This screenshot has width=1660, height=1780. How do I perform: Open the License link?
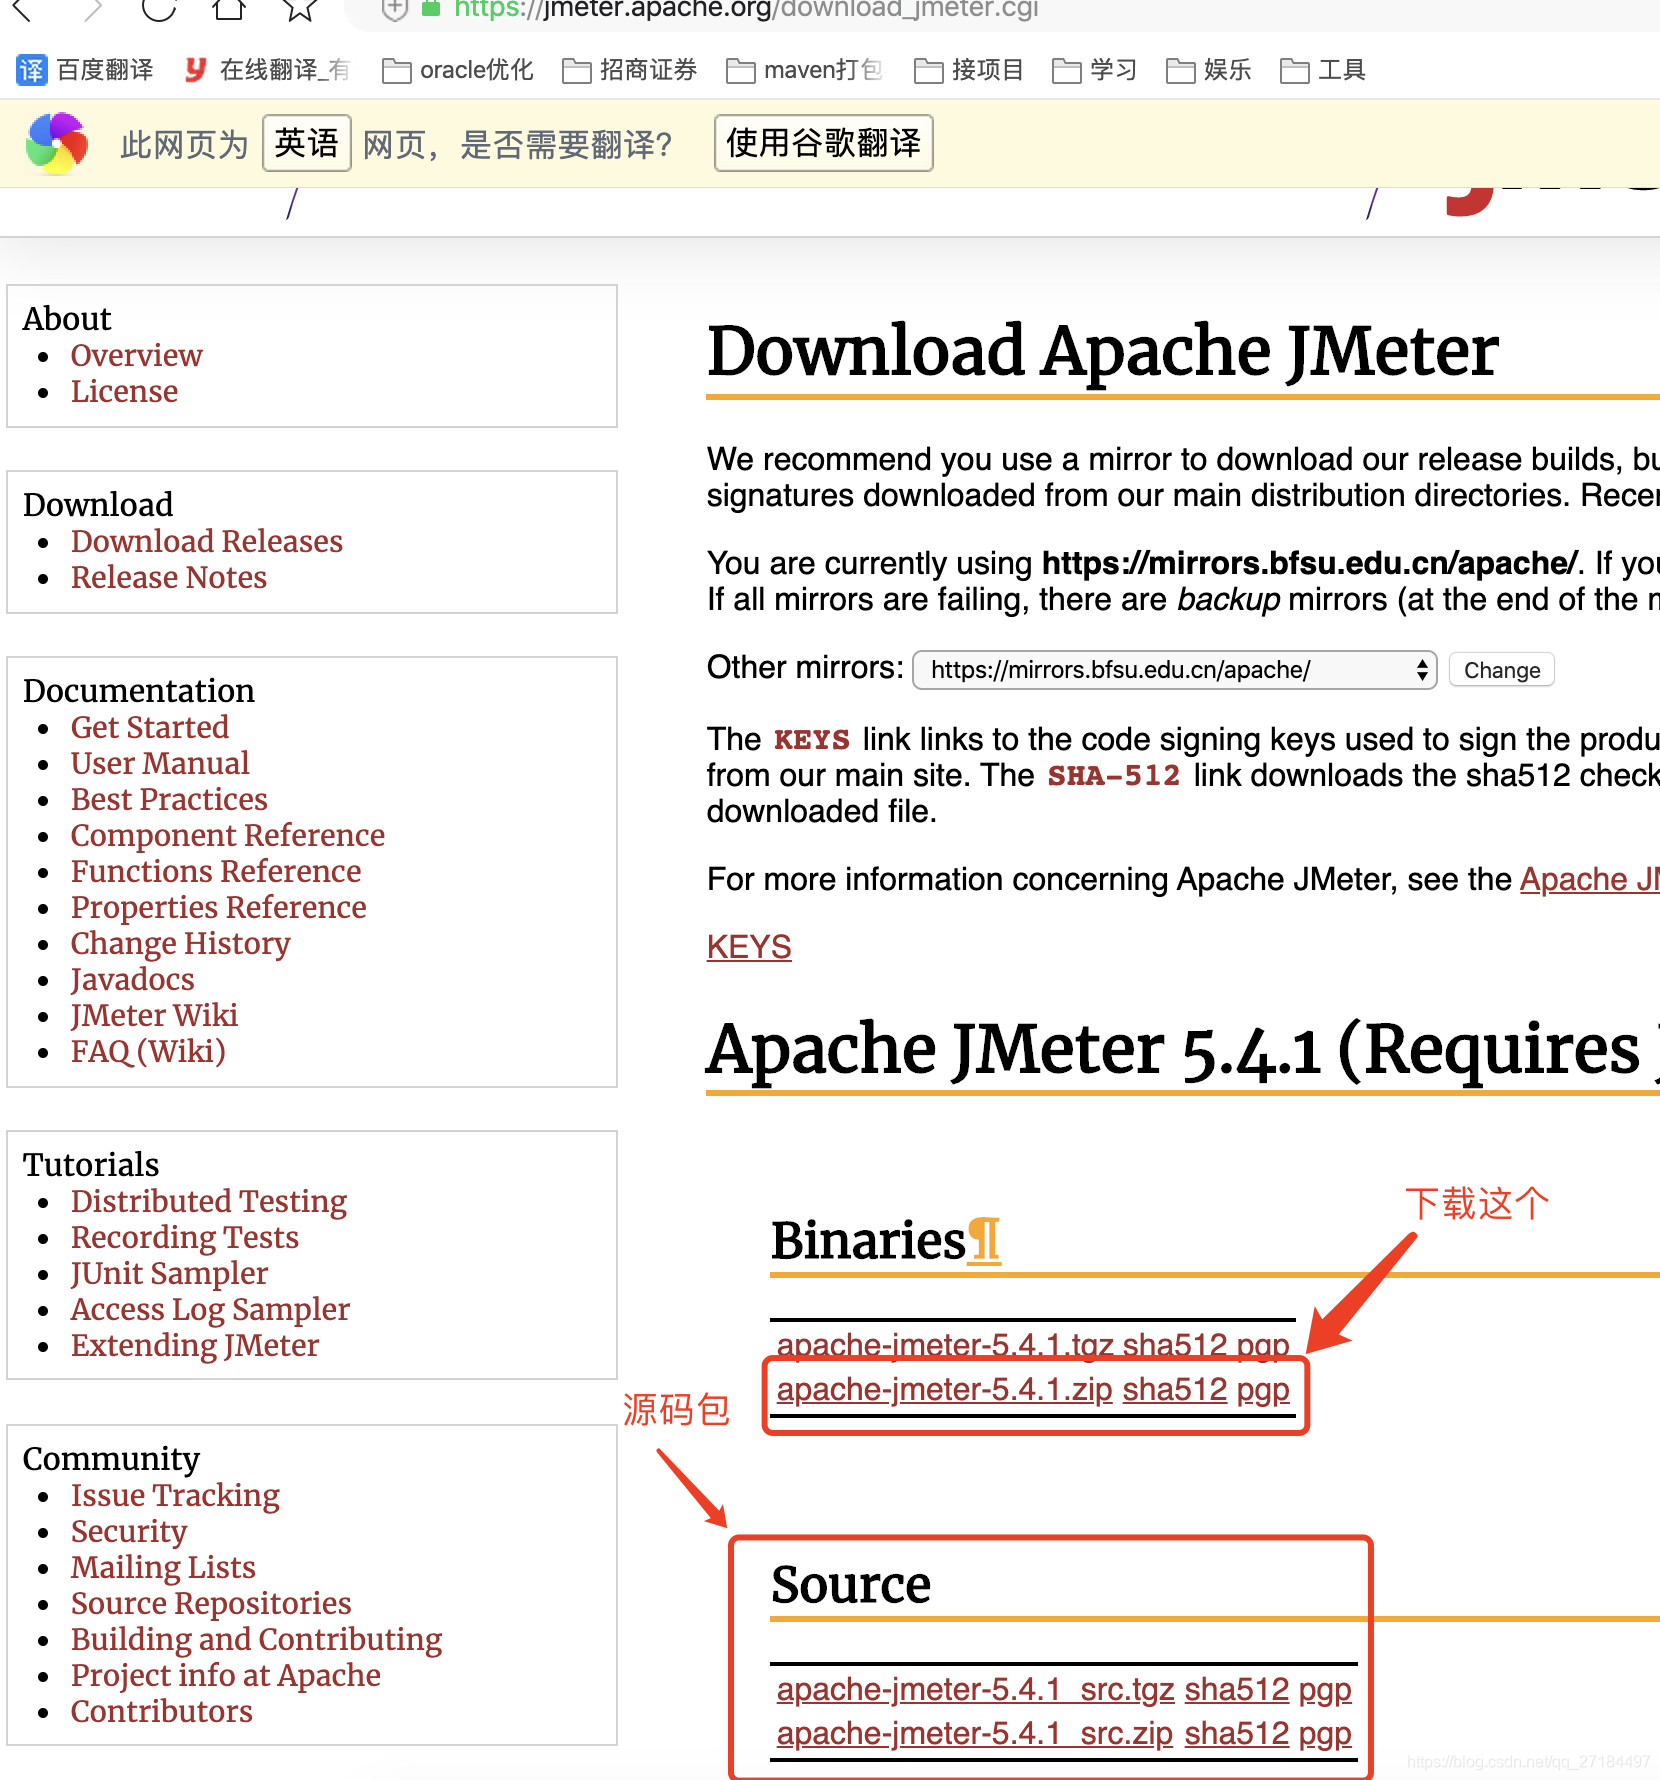pyautogui.click(x=125, y=391)
